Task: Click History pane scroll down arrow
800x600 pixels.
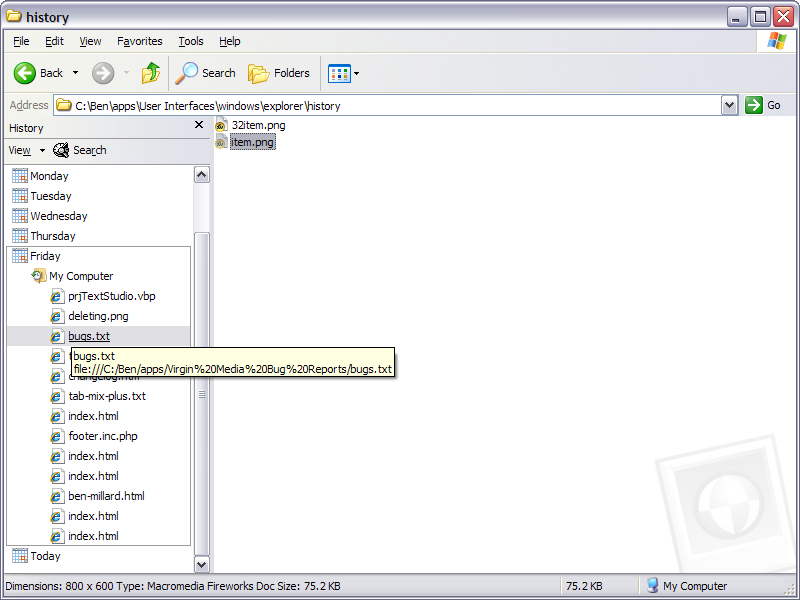Action: (202, 564)
